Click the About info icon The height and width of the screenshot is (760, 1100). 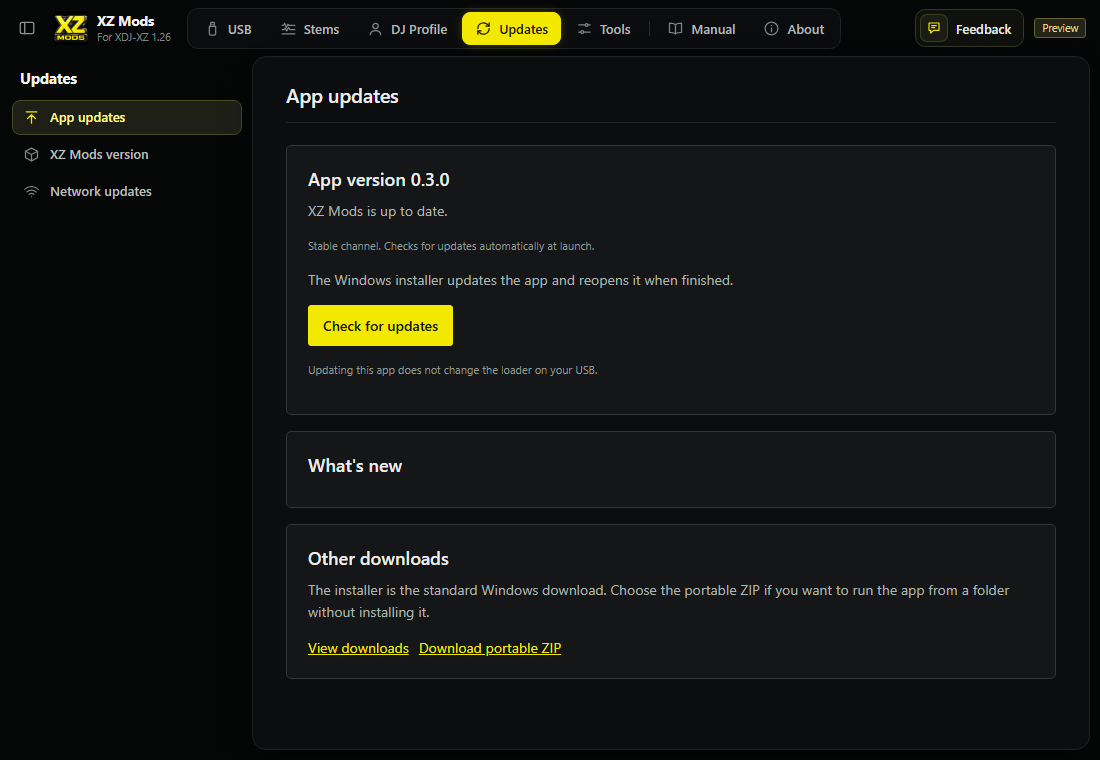[771, 29]
